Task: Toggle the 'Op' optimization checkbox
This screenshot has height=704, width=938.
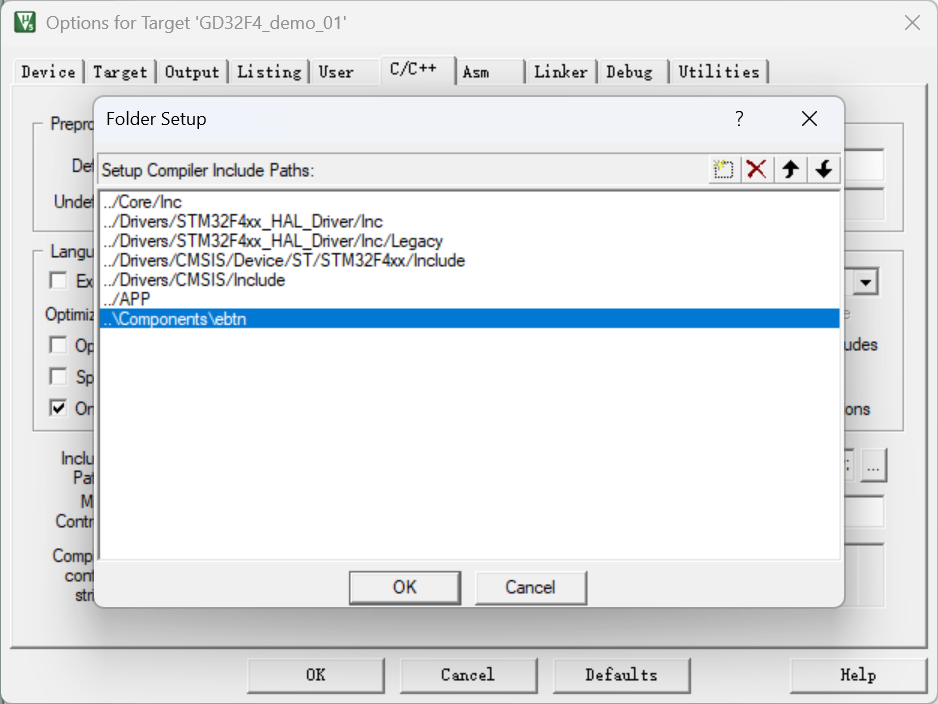Action: [x=58, y=345]
